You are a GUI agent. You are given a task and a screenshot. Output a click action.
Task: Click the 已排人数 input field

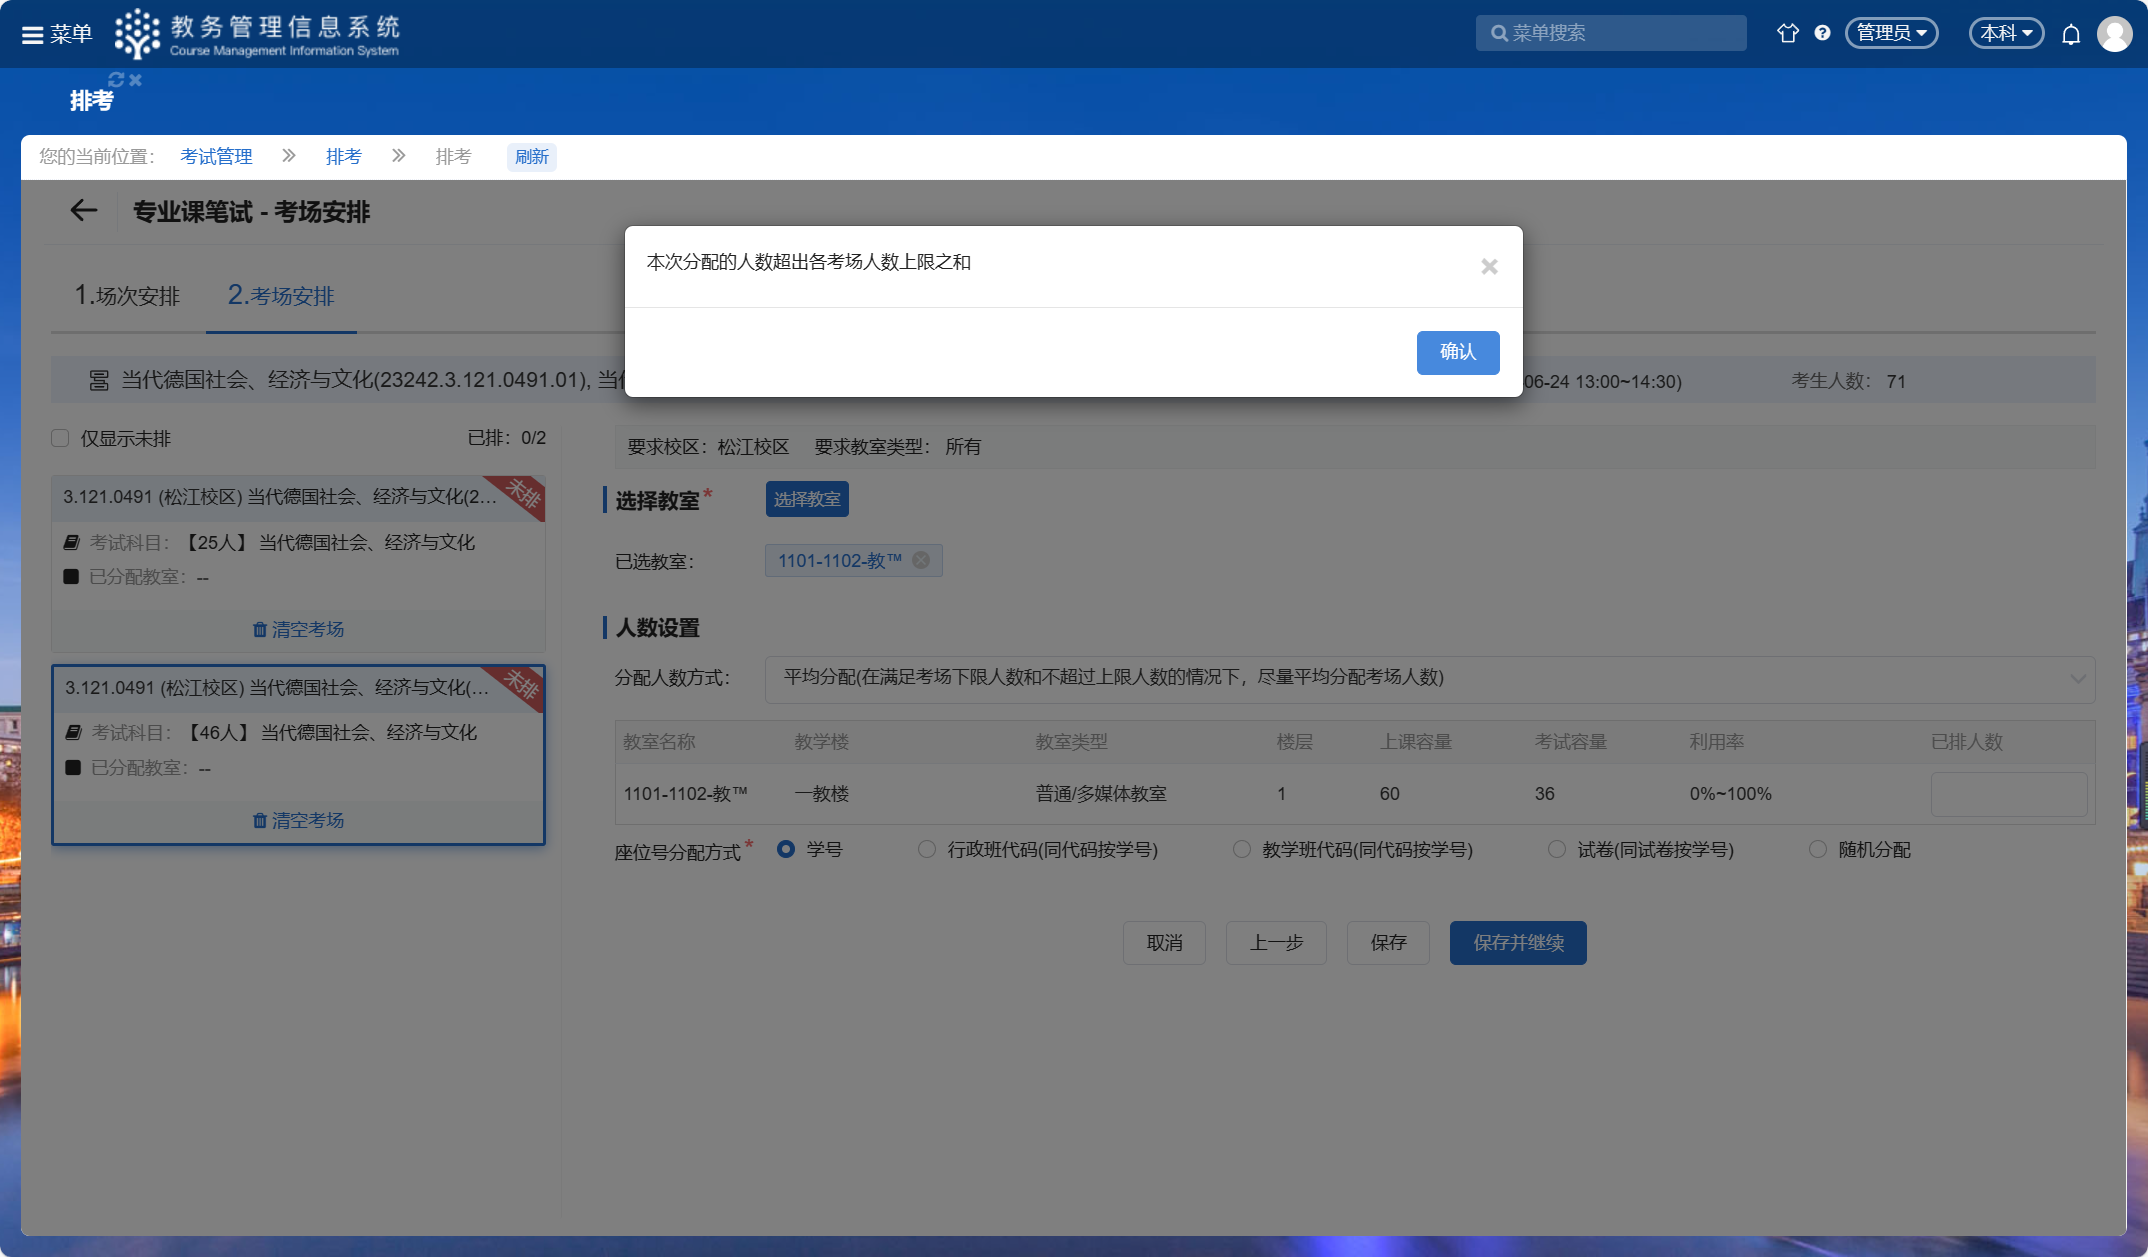pyautogui.click(x=2008, y=794)
